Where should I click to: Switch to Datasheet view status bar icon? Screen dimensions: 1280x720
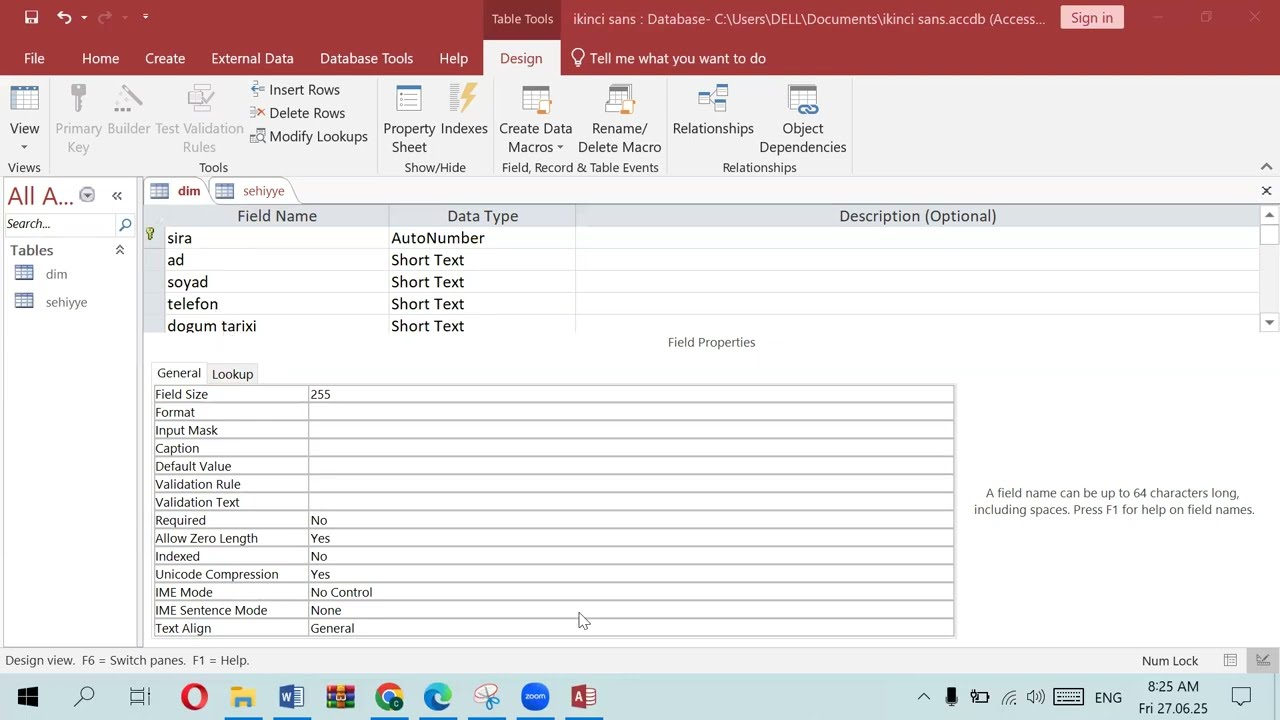pos(1230,660)
